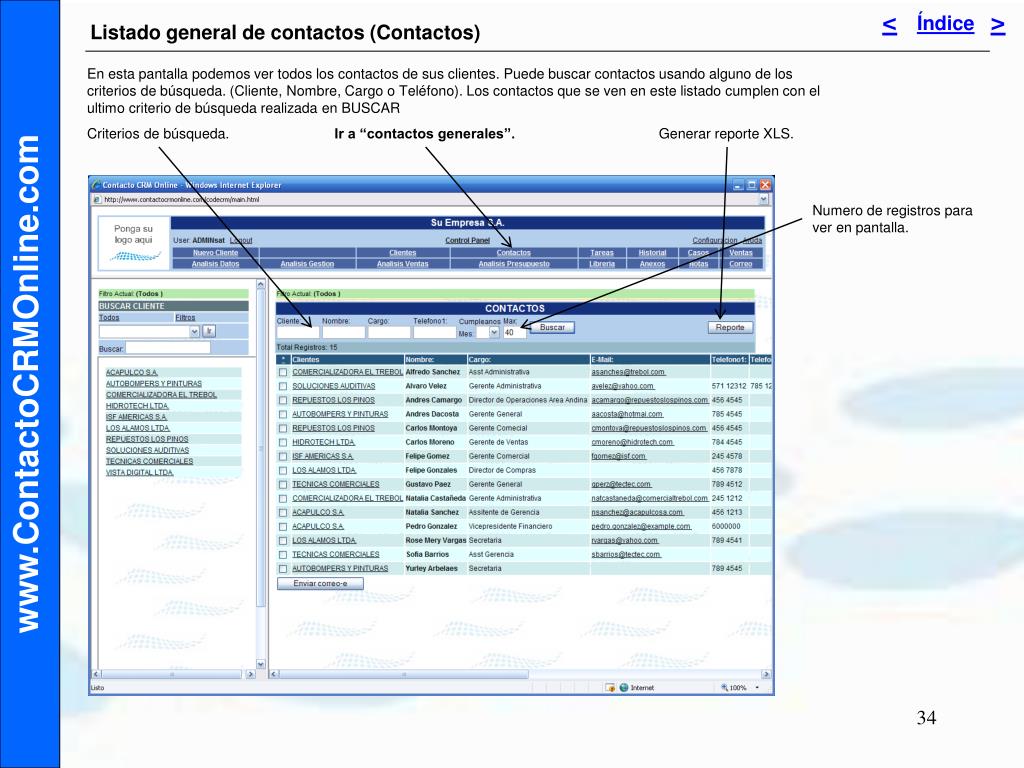The width and height of the screenshot is (1024, 768).
Task: Go to the Clientes menu
Action: point(402,253)
